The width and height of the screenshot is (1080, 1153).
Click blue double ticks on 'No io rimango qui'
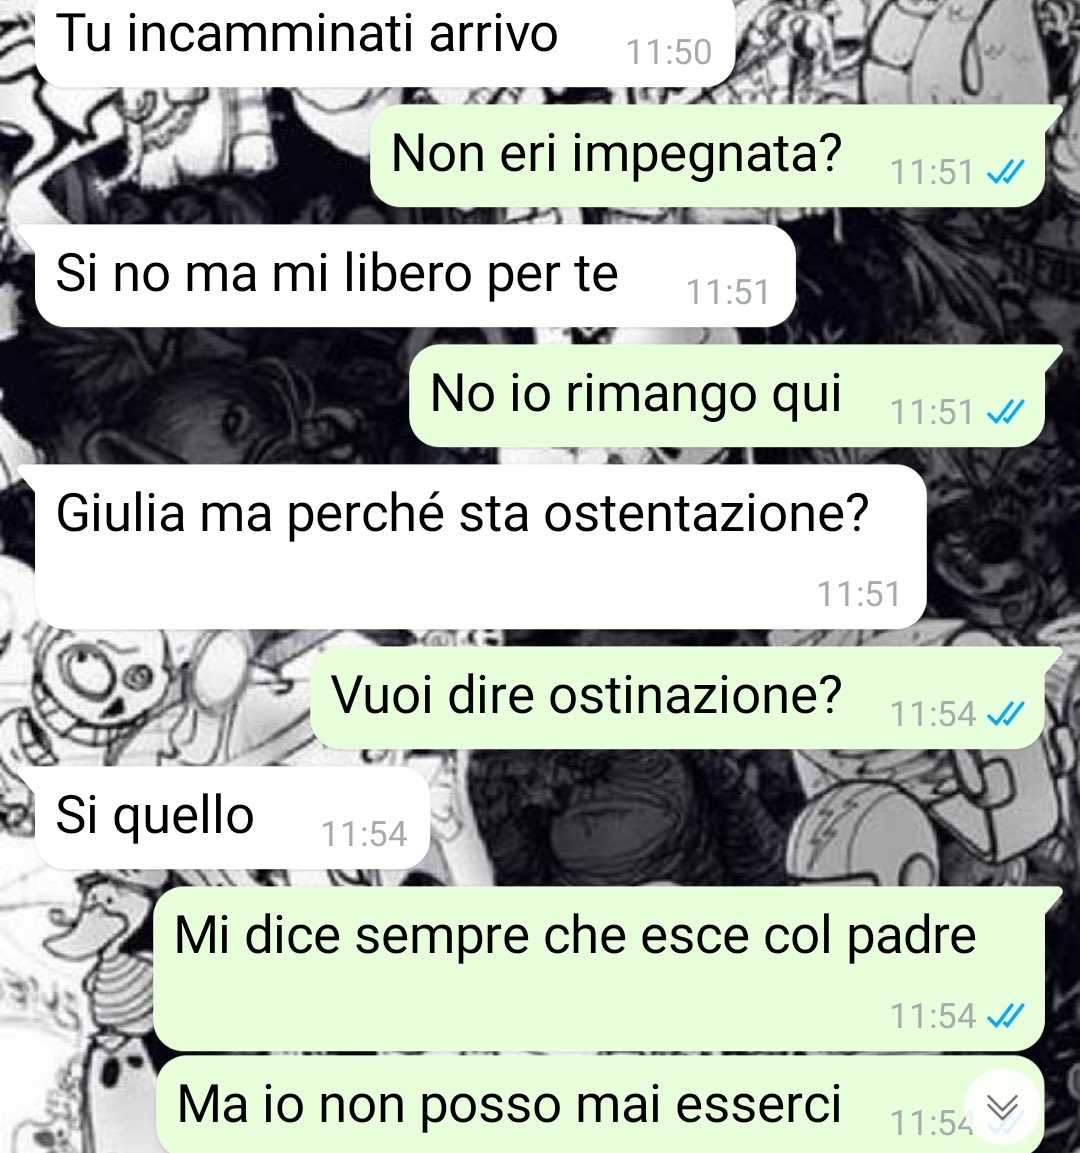tap(1005, 413)
